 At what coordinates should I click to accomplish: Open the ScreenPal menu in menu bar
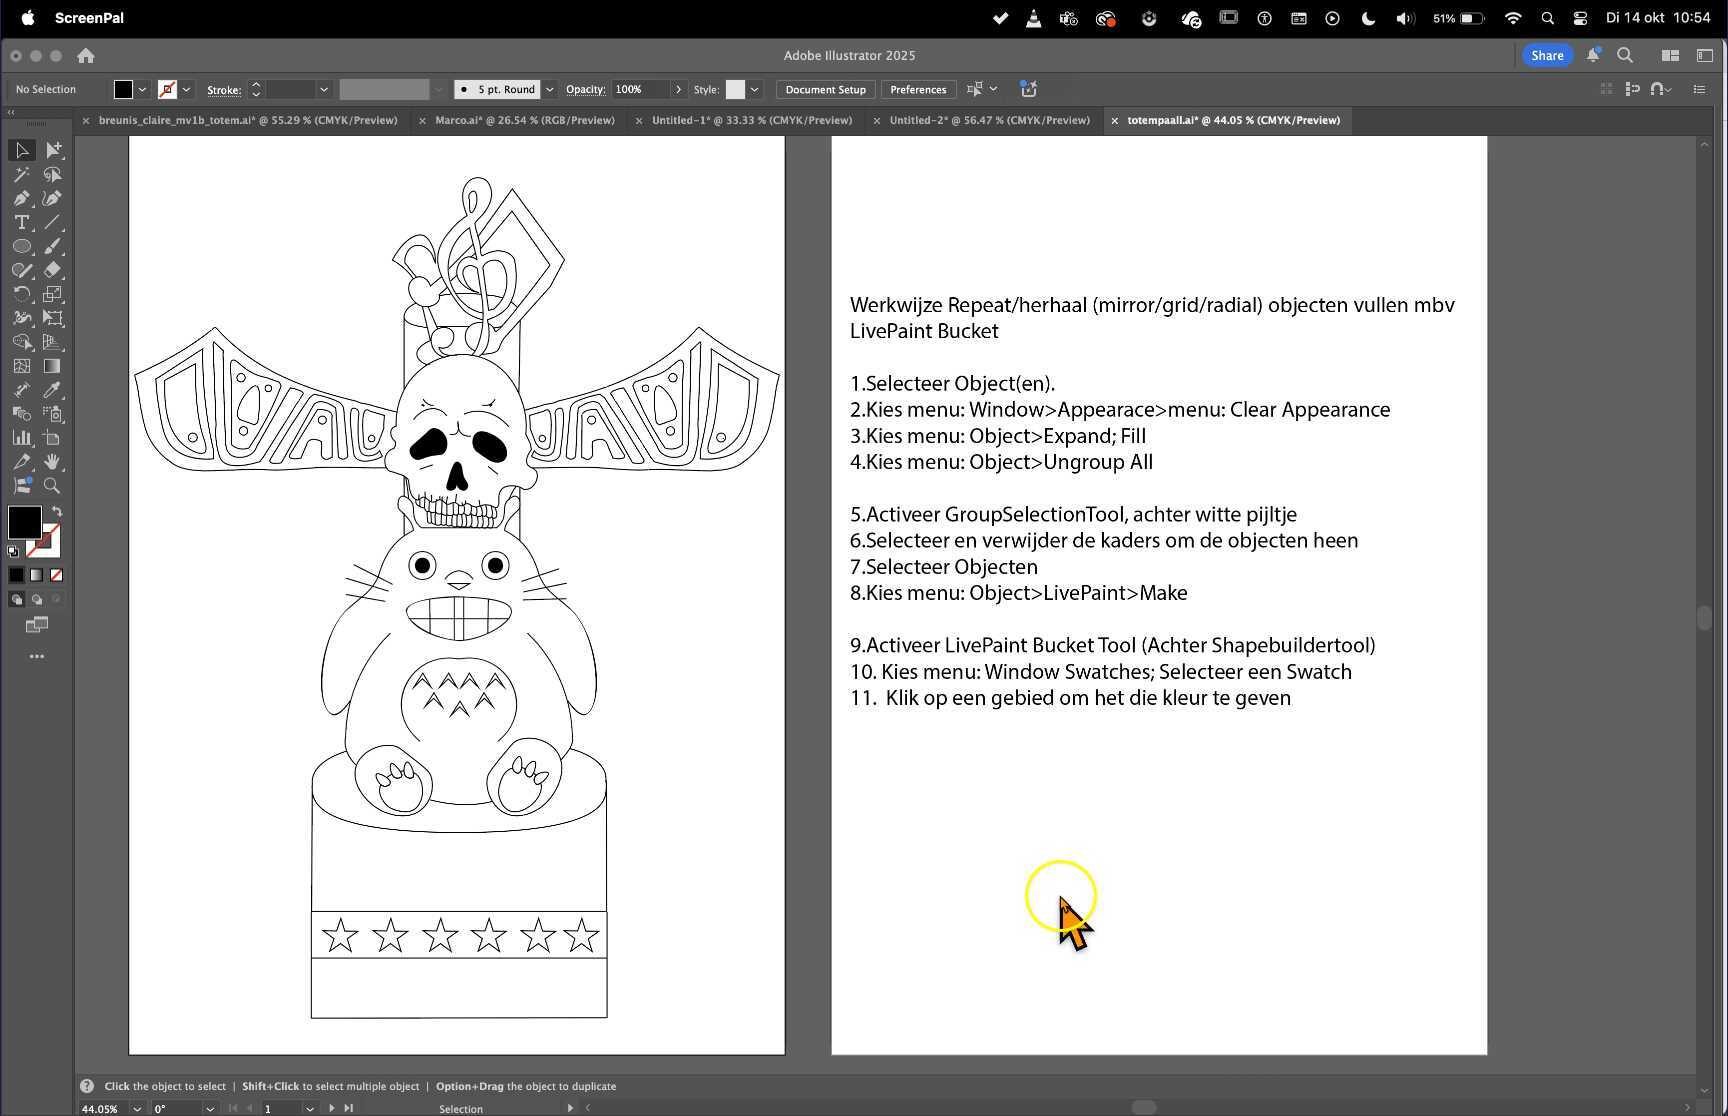[x=89, y=18]
